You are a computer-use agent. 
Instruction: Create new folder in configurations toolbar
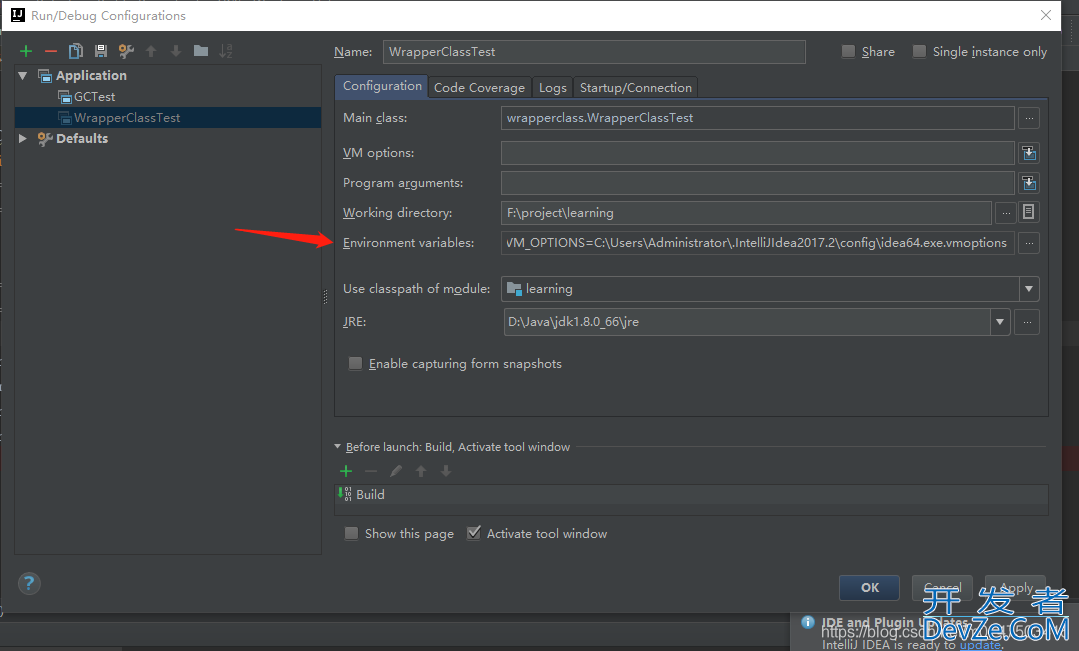coord(201,51)
